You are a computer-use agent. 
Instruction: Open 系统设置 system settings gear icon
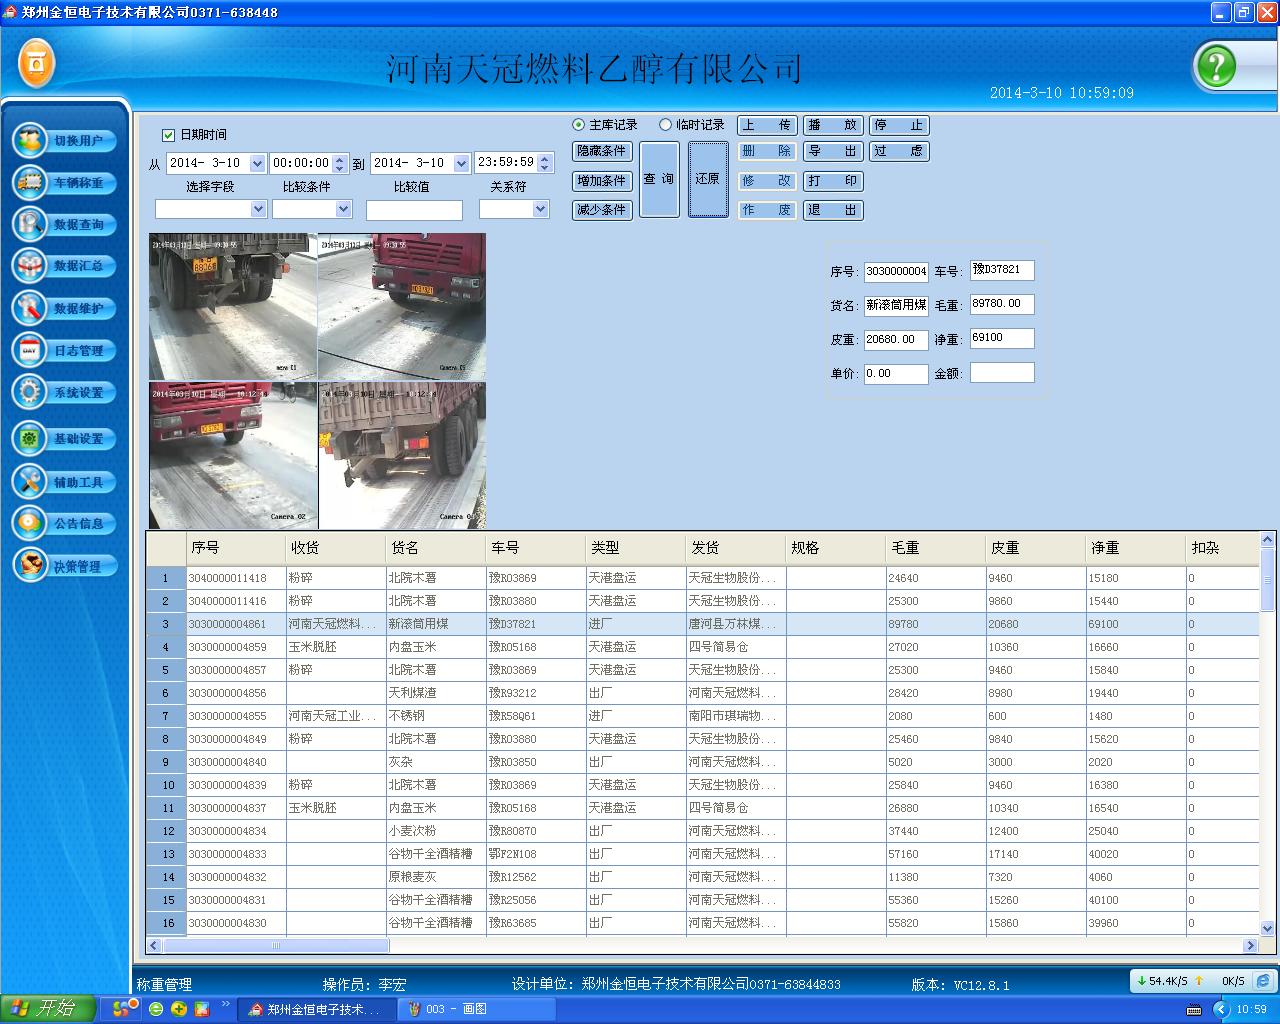click(30, 392)
